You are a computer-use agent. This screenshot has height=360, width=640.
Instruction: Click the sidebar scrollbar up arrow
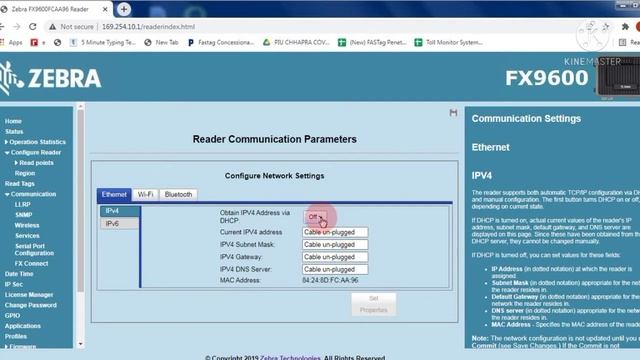80,107
